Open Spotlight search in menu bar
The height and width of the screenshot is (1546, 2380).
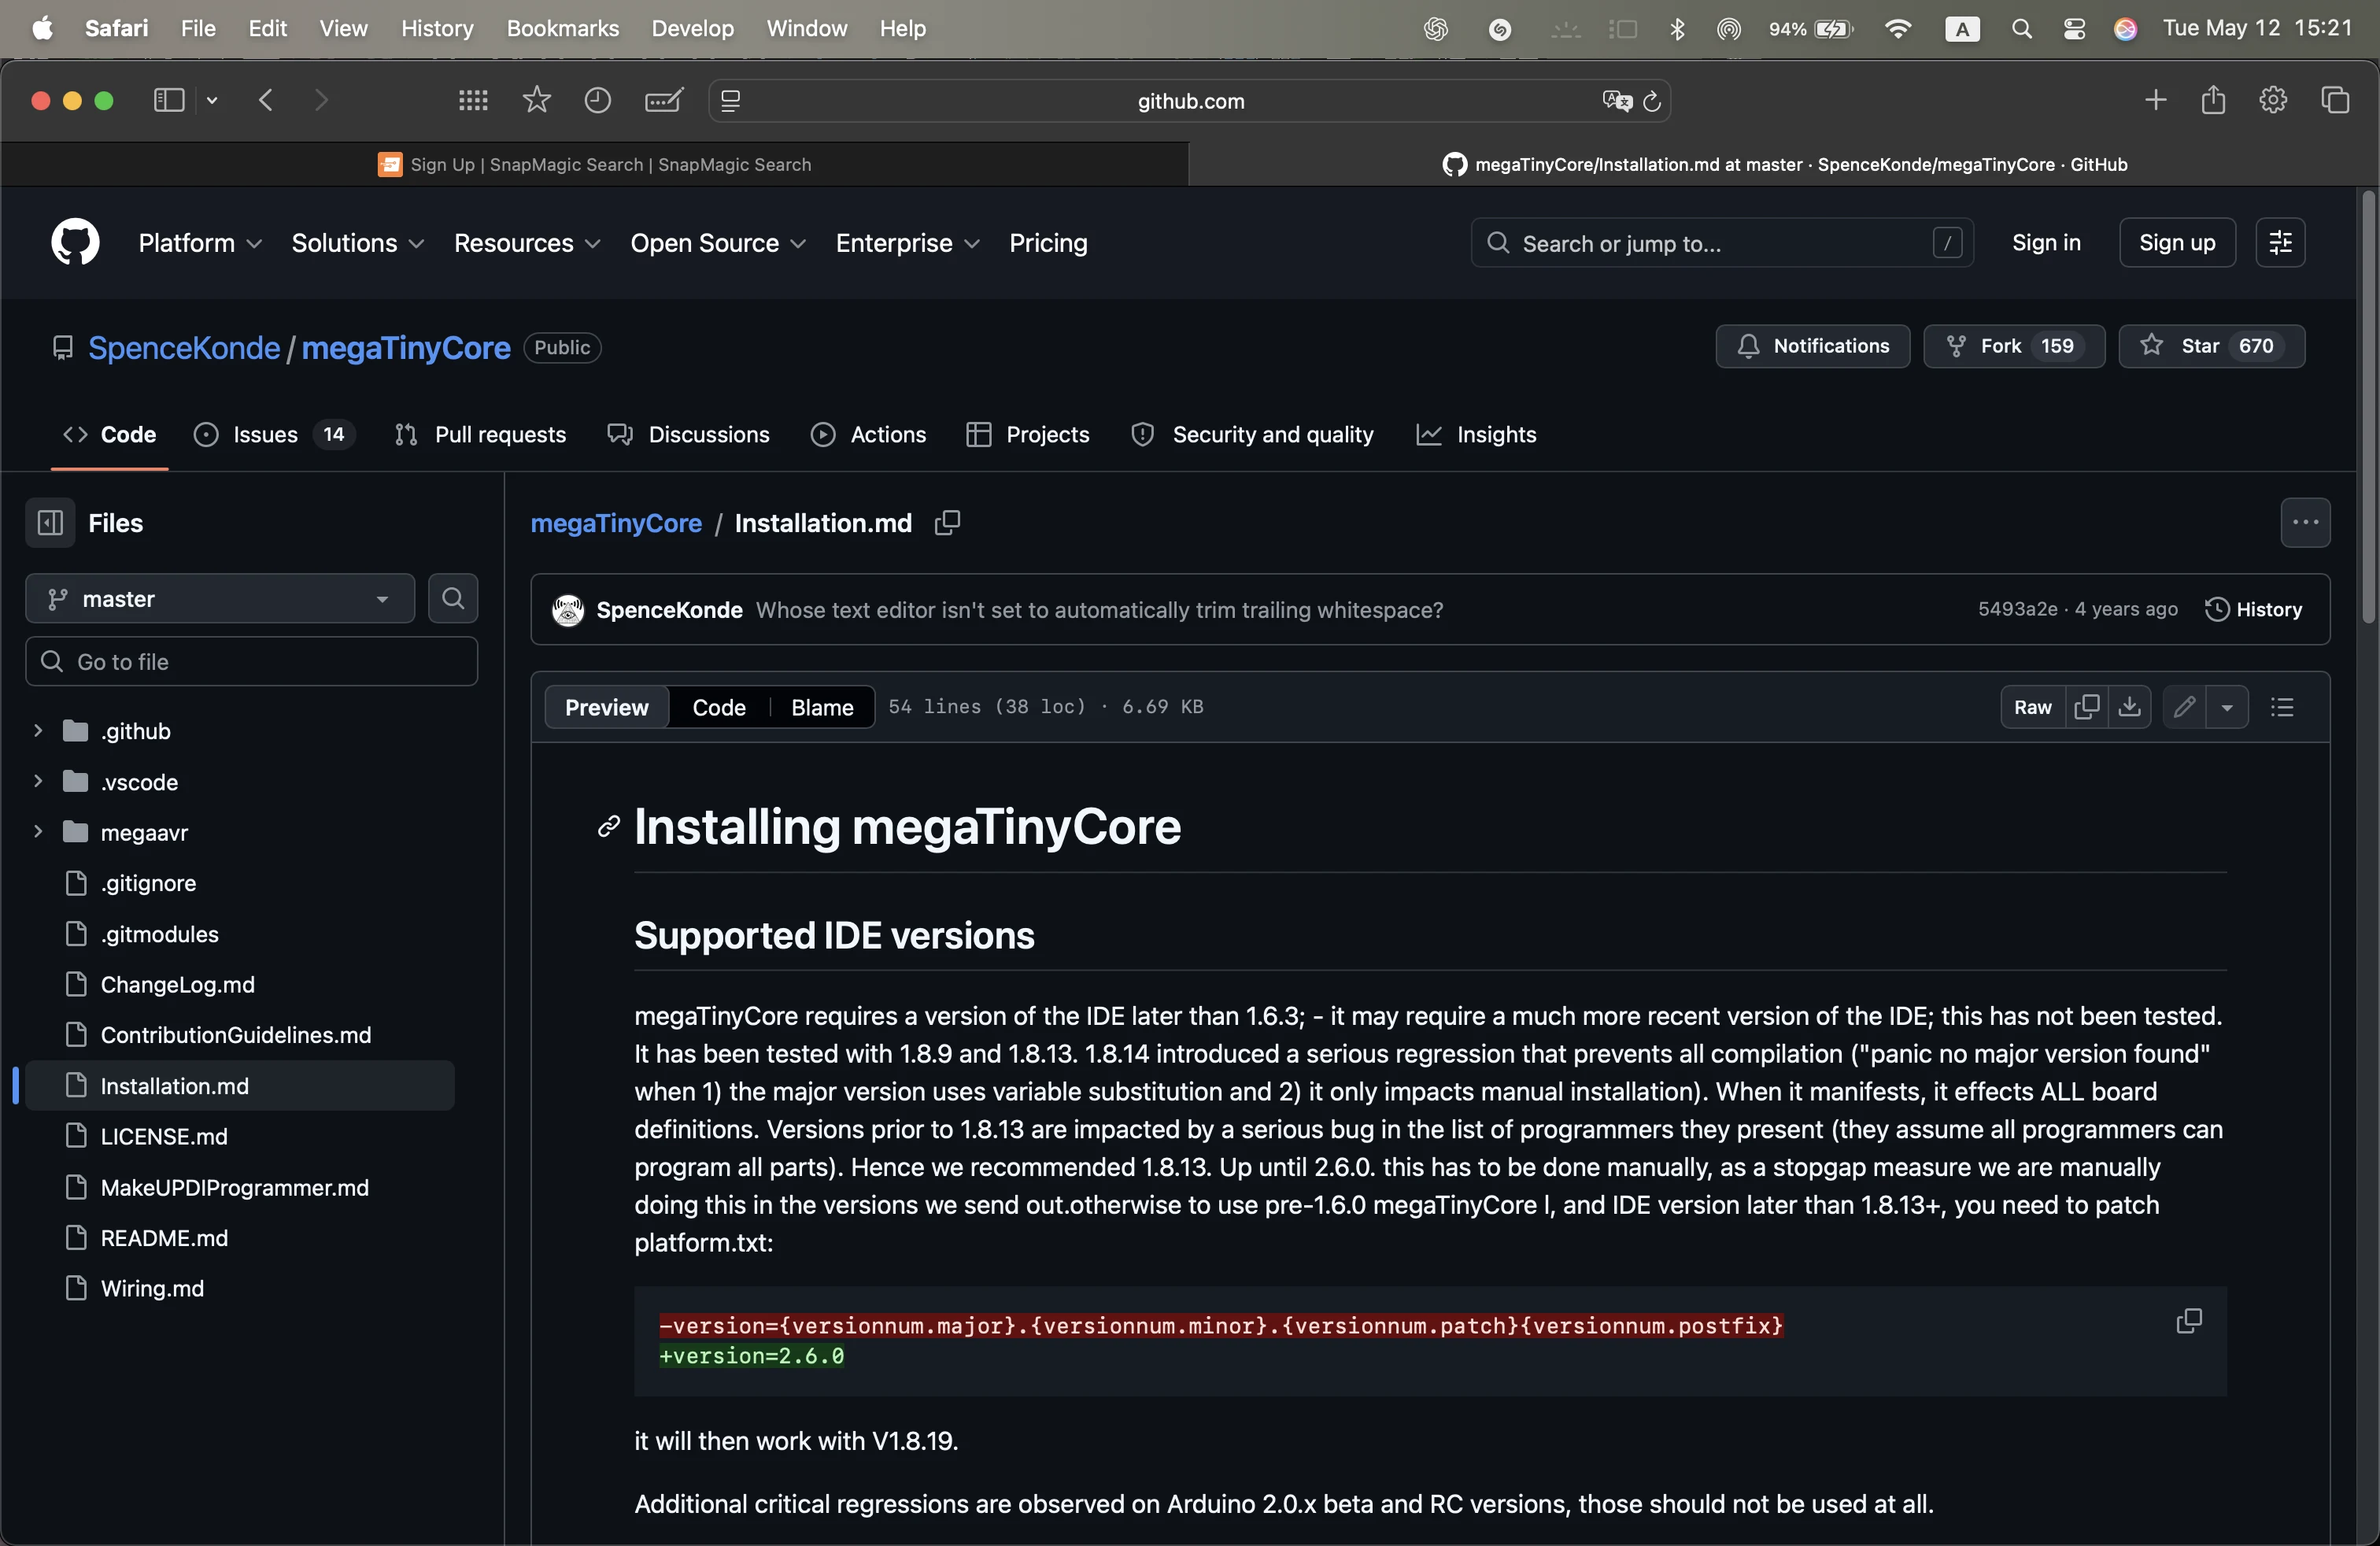(2021, 29)
